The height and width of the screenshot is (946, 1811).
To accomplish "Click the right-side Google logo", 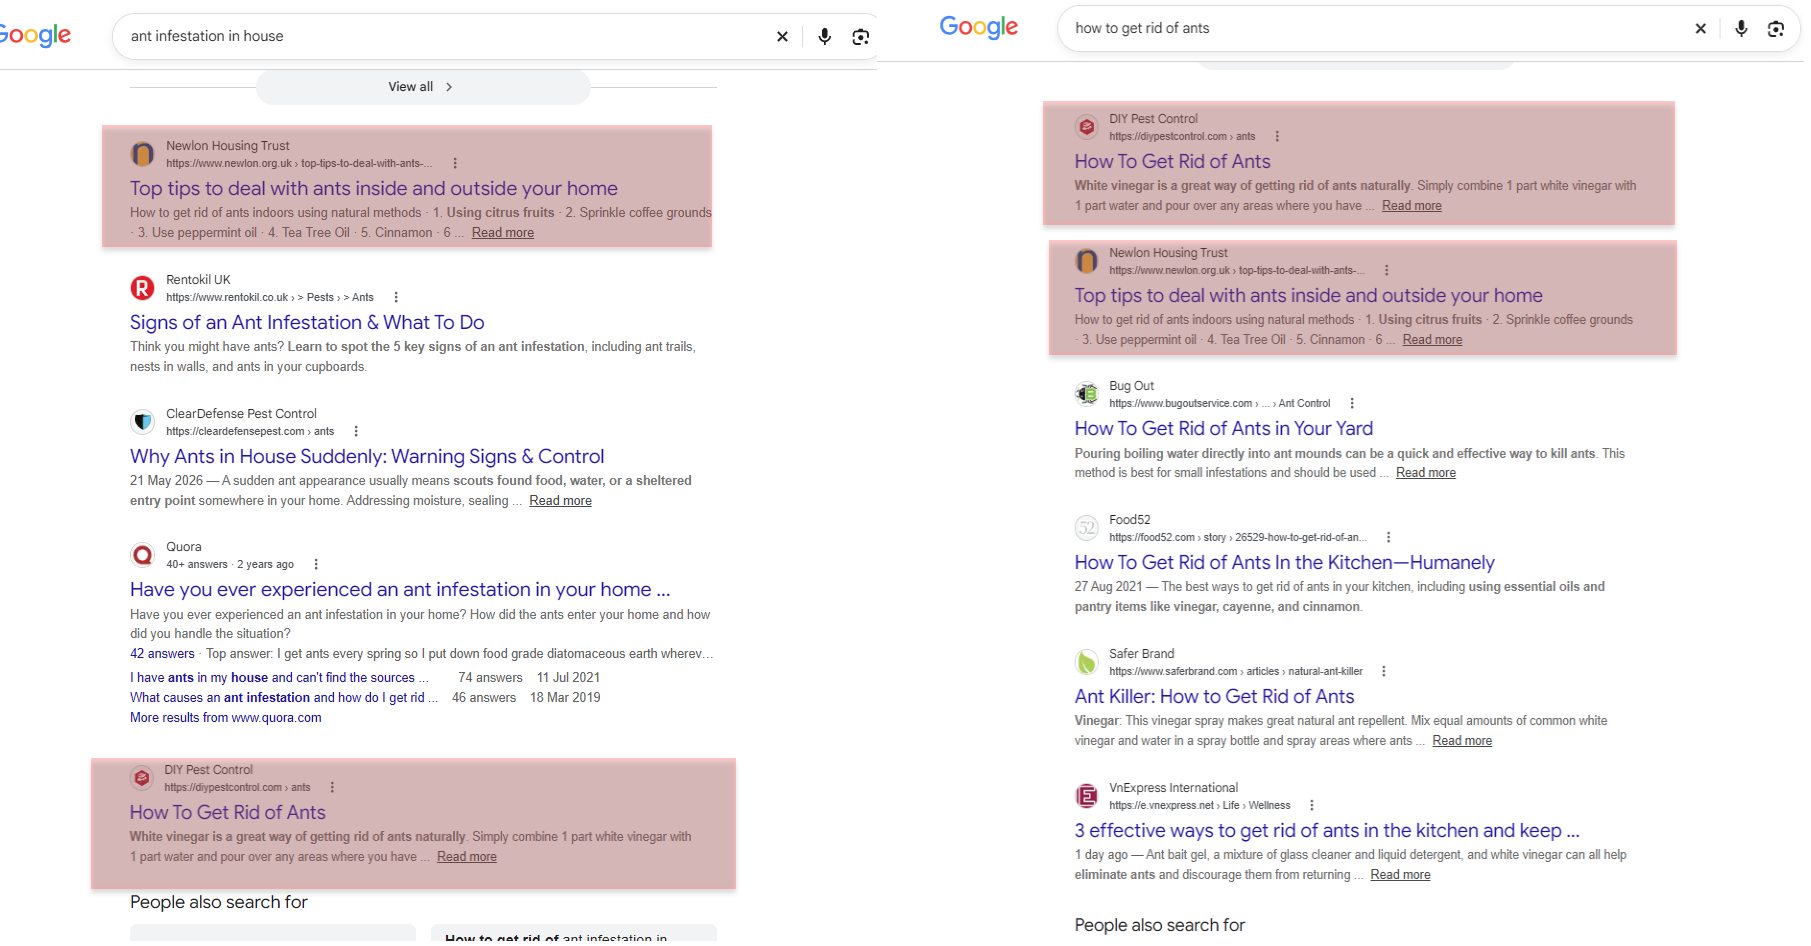I will 978,27.
